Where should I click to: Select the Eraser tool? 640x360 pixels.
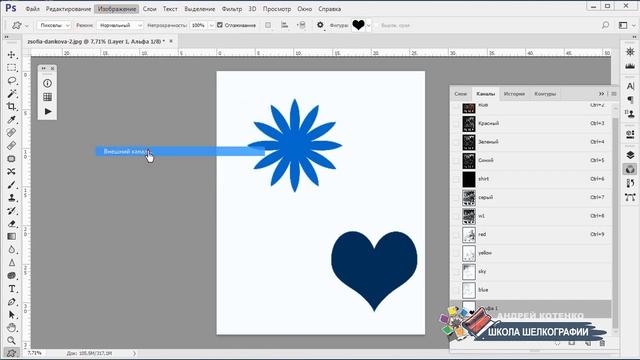(x=11, y=224)
